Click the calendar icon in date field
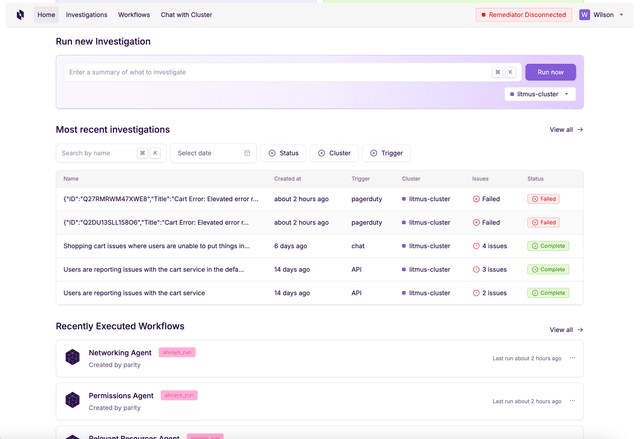Viewport: 640px width, 439px height. 247,153
